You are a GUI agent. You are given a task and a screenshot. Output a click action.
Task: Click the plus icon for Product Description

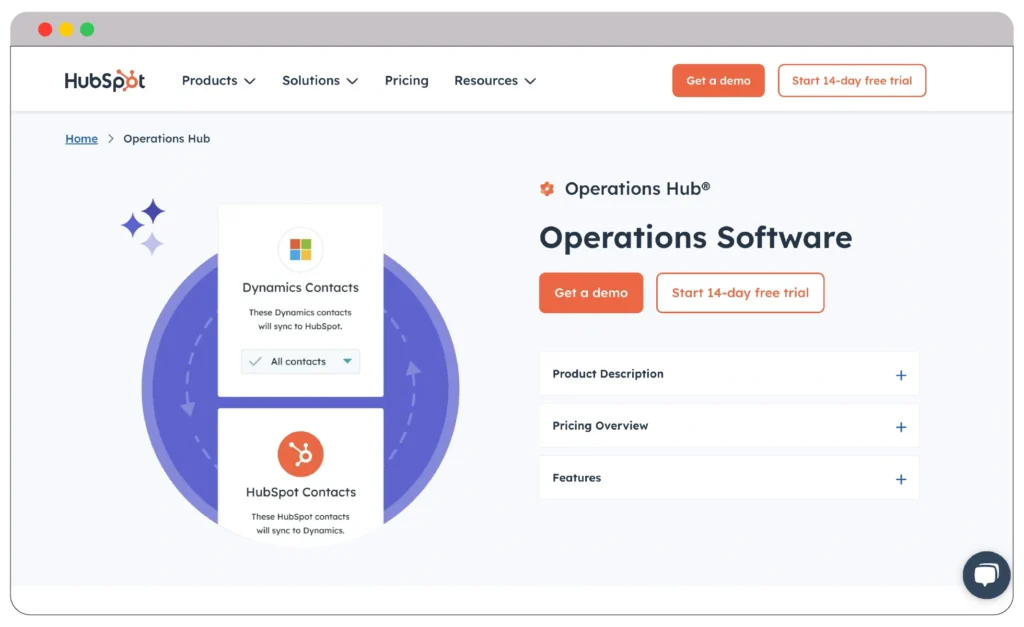(x=901, y=375)
